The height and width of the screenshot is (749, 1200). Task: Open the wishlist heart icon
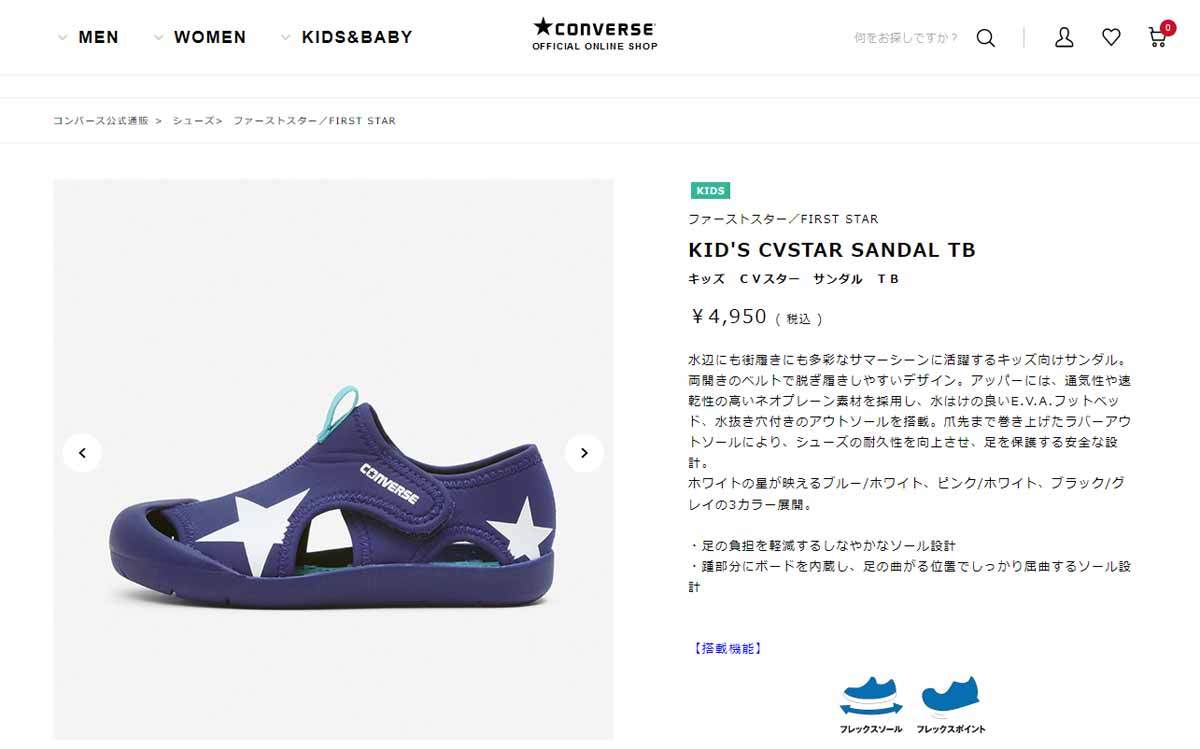coord(1111,37)
